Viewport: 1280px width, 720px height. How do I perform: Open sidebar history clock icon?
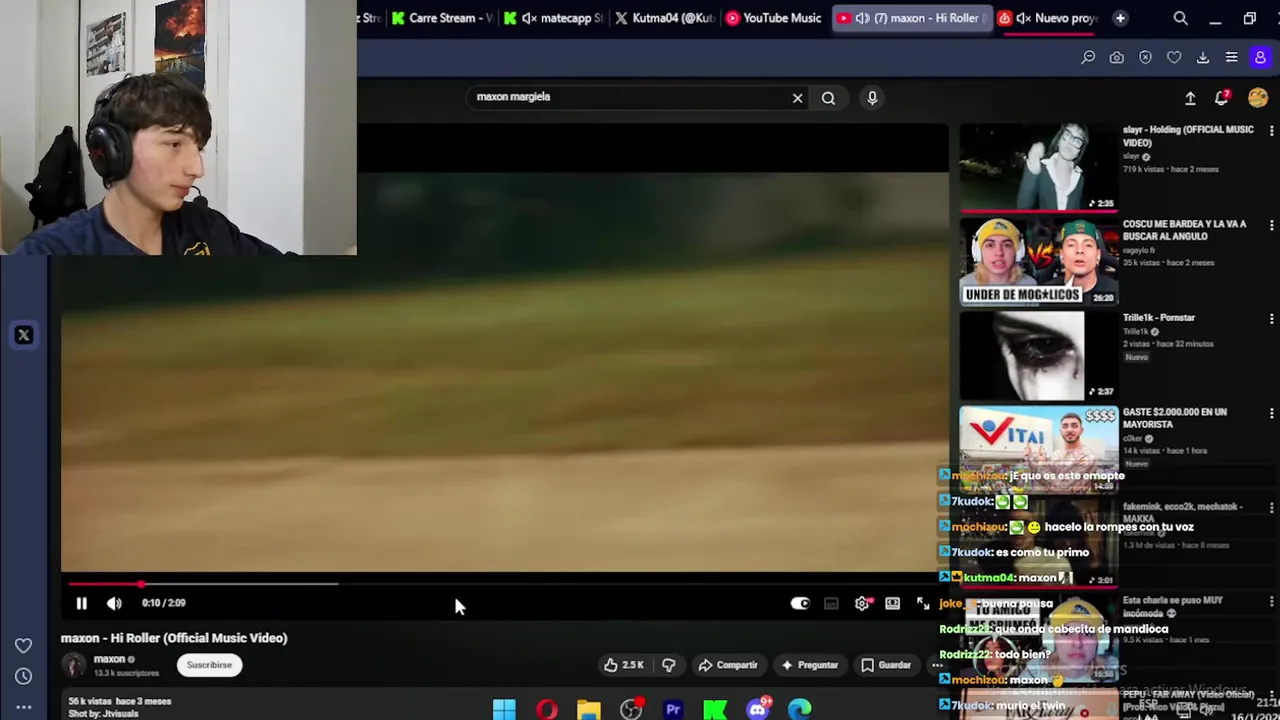coord(23,676)
